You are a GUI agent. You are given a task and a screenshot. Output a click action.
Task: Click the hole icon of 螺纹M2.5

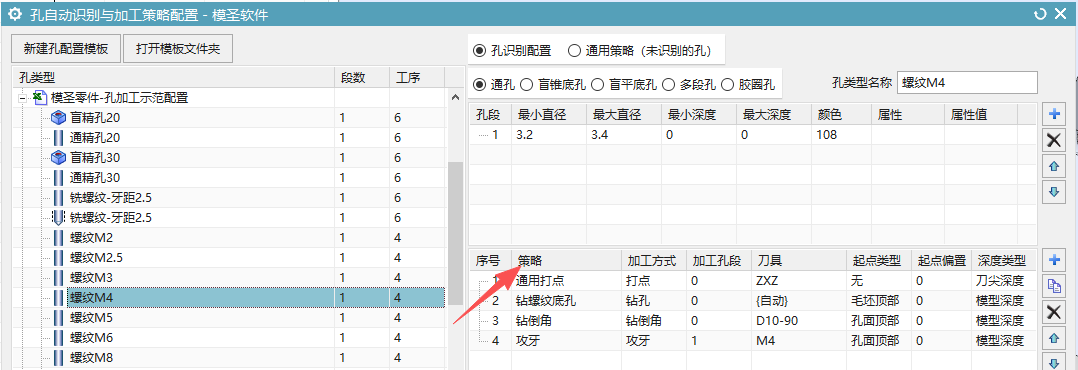tap(59, 258)
